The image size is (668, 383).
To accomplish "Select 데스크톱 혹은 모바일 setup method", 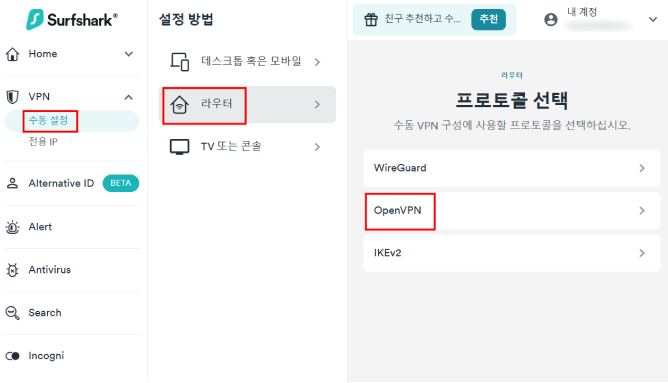I will [x=247, y=62].
